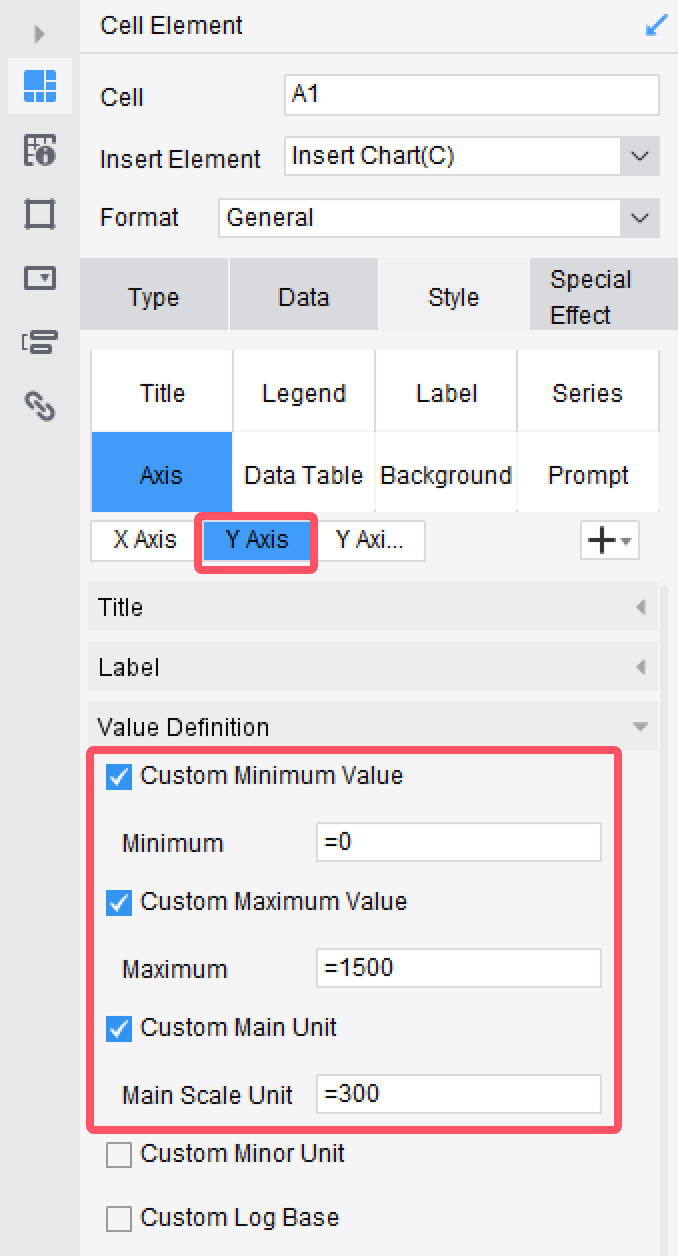
Task: Click the Main Scale Unit field =300
Action: tap(459, 1094)
